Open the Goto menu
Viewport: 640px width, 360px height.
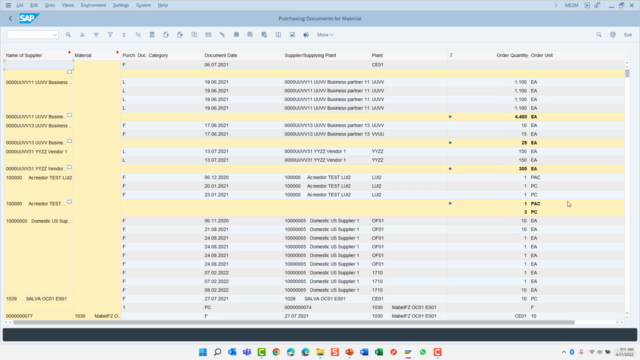click(50, 5)
